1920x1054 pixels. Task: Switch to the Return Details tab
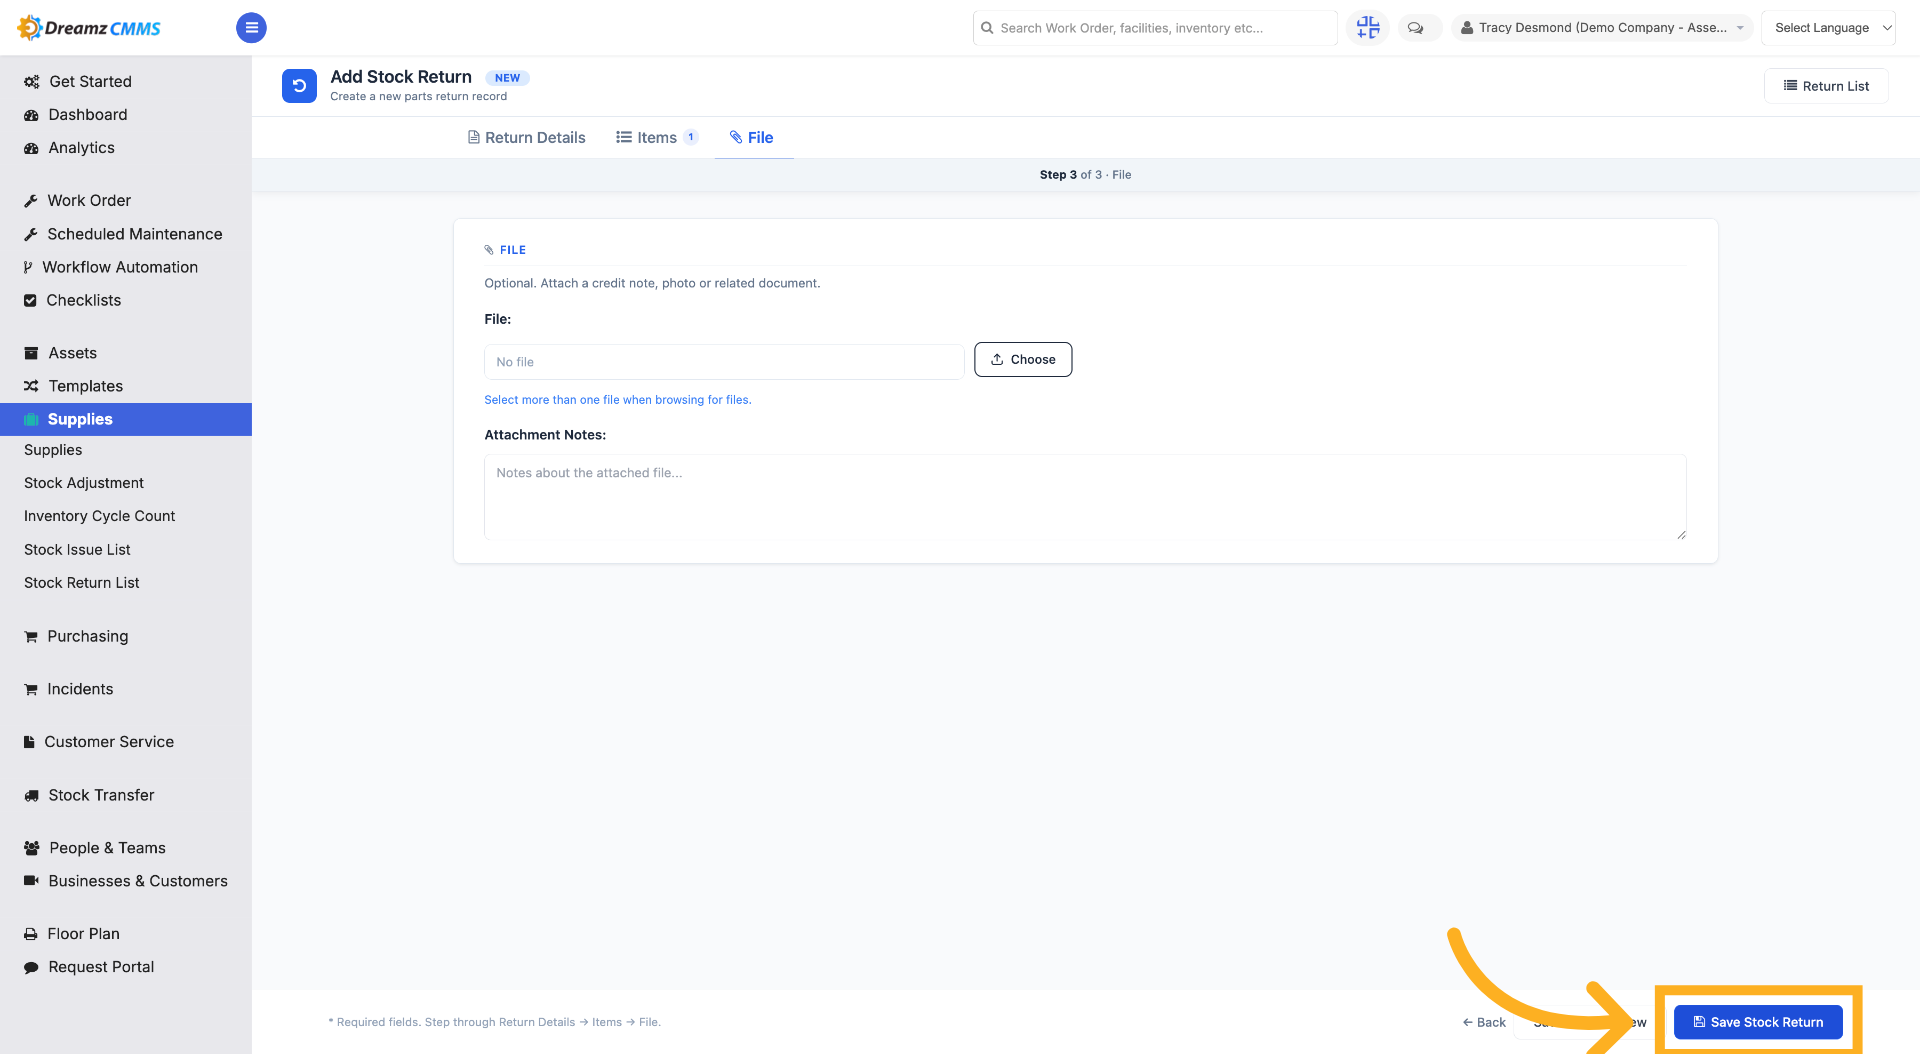point(526,138)
